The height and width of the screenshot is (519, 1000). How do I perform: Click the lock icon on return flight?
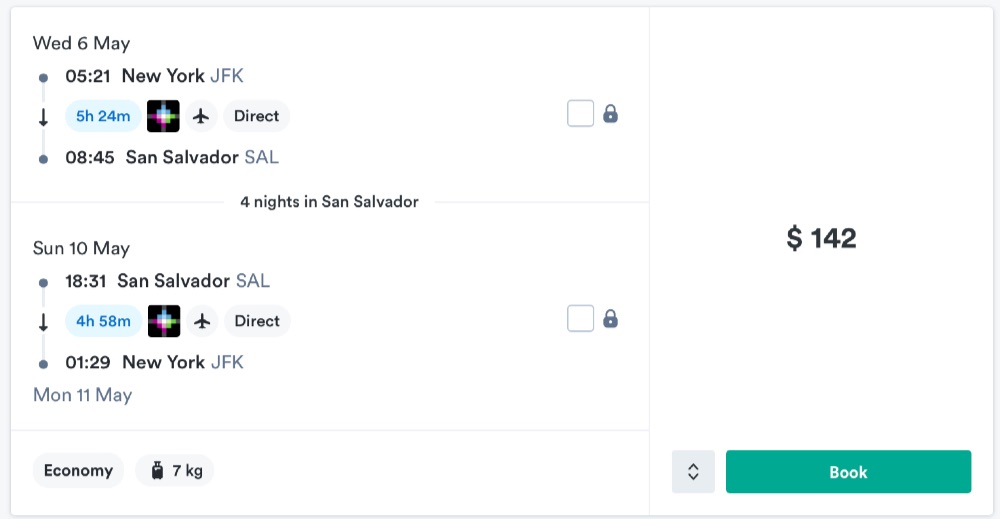[611, 319]
